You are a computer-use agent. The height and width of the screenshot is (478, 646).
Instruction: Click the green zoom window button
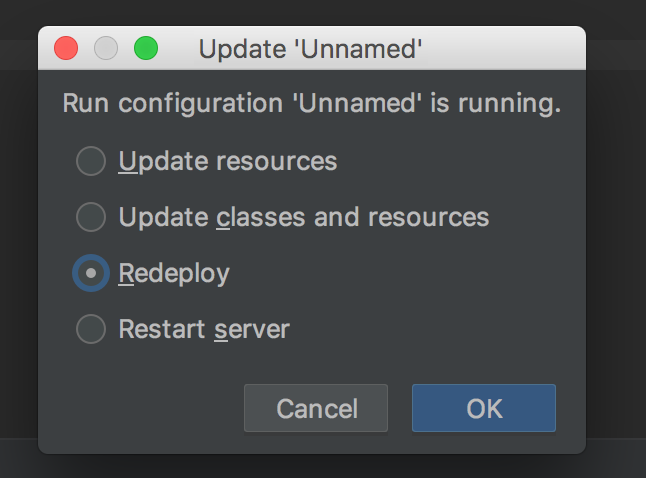(x=146, y=48)
